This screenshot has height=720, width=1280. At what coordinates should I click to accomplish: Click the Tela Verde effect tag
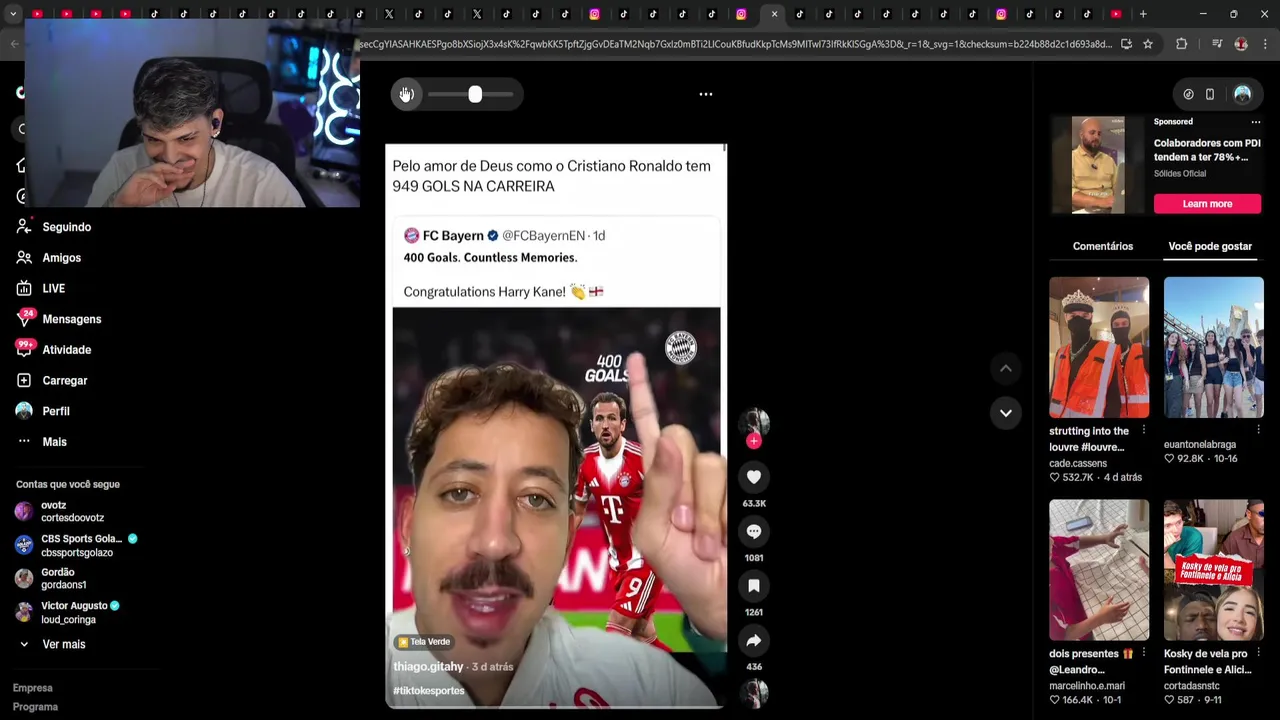pyautogui.click(x=424, y=642)
